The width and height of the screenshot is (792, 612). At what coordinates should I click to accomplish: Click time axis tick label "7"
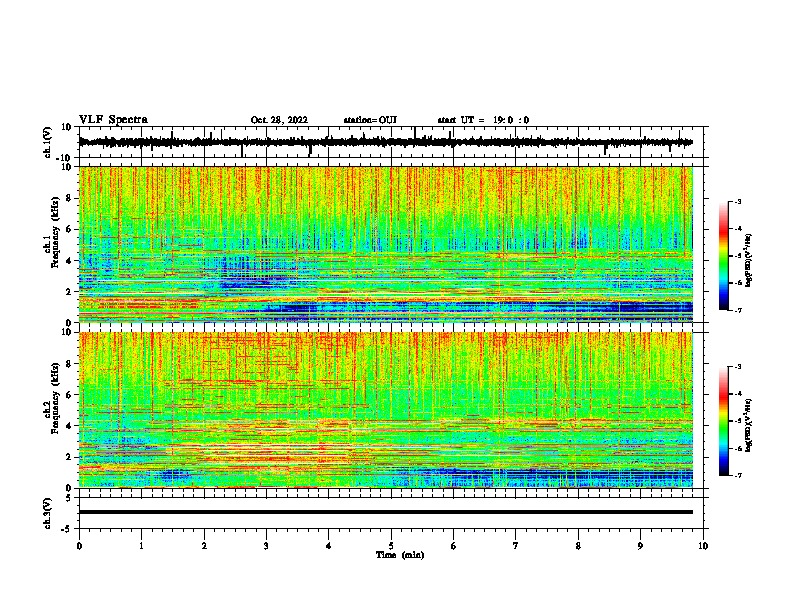(x=516, y=546)
